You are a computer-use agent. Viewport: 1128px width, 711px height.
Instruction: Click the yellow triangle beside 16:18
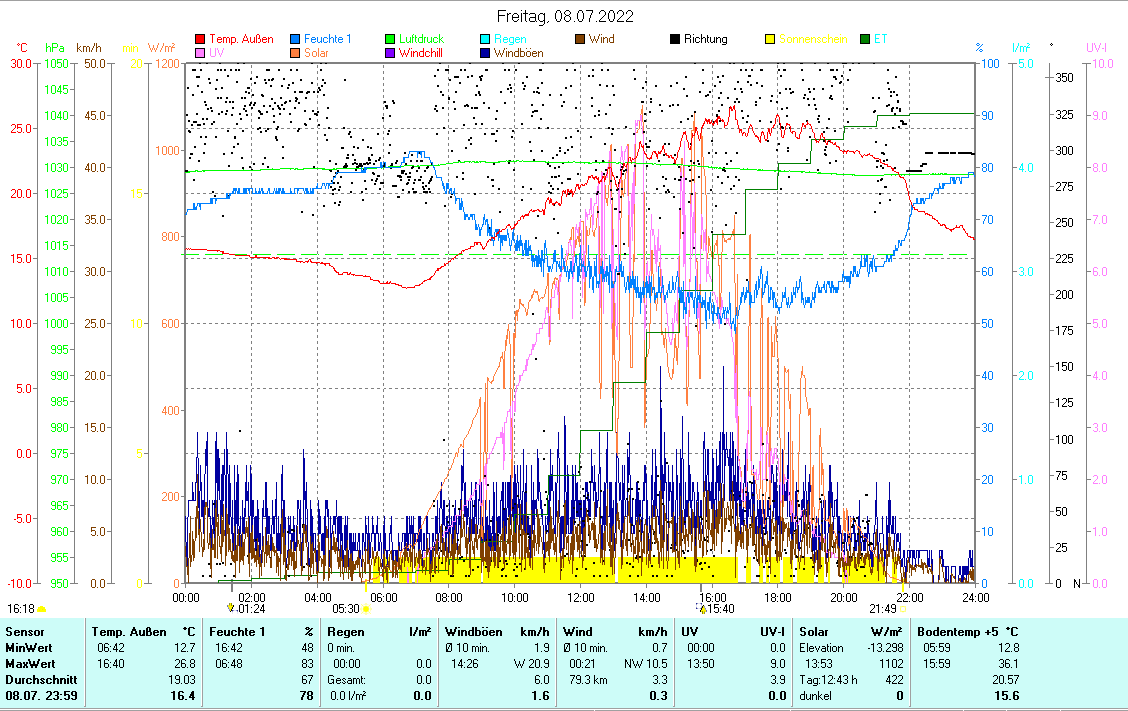42,608
